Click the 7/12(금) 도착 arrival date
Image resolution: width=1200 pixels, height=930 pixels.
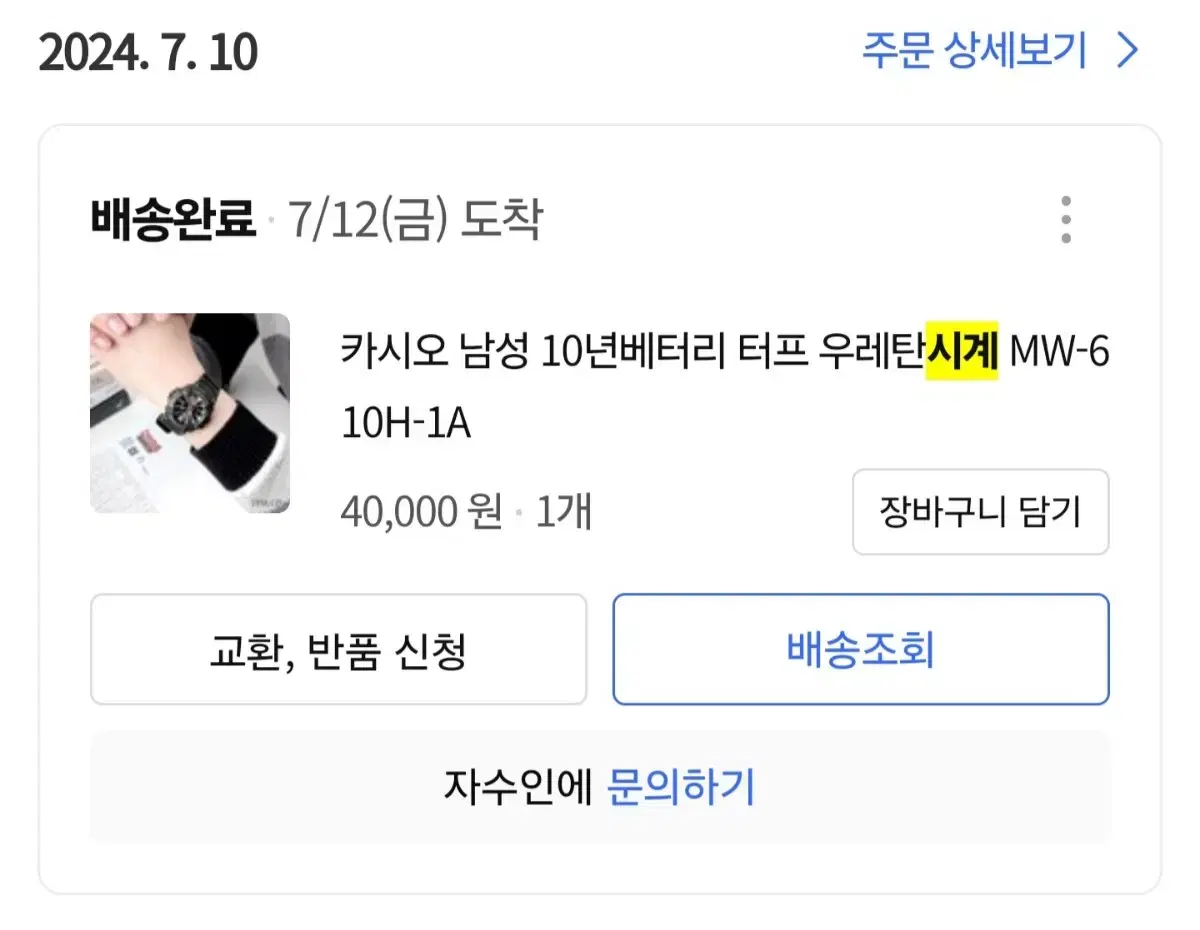pos(414,220)
